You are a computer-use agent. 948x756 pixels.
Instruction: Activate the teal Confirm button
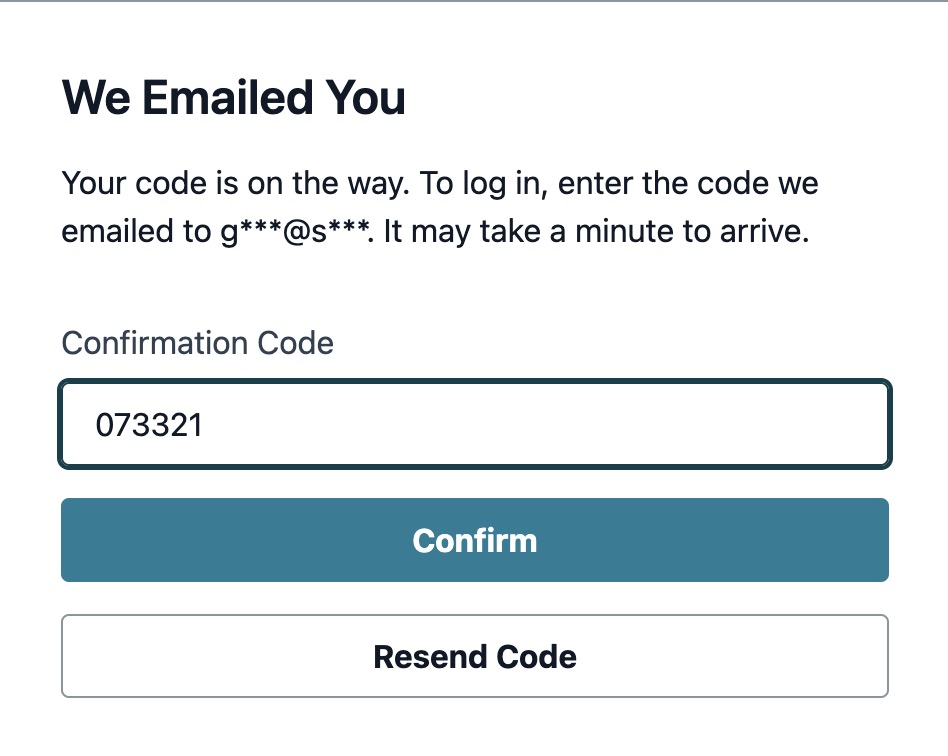475,540
